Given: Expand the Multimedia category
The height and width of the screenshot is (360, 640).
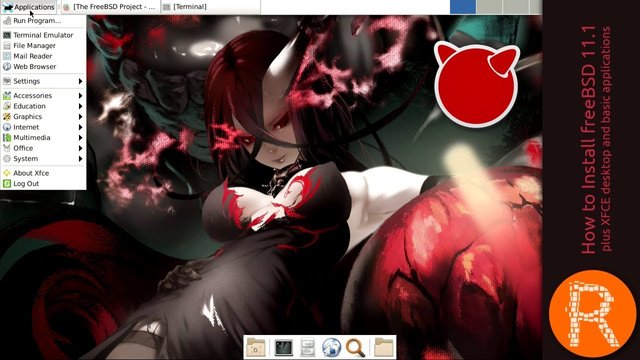Looking at the screenshot, I should pyautogui.click(x=43, y=138).
